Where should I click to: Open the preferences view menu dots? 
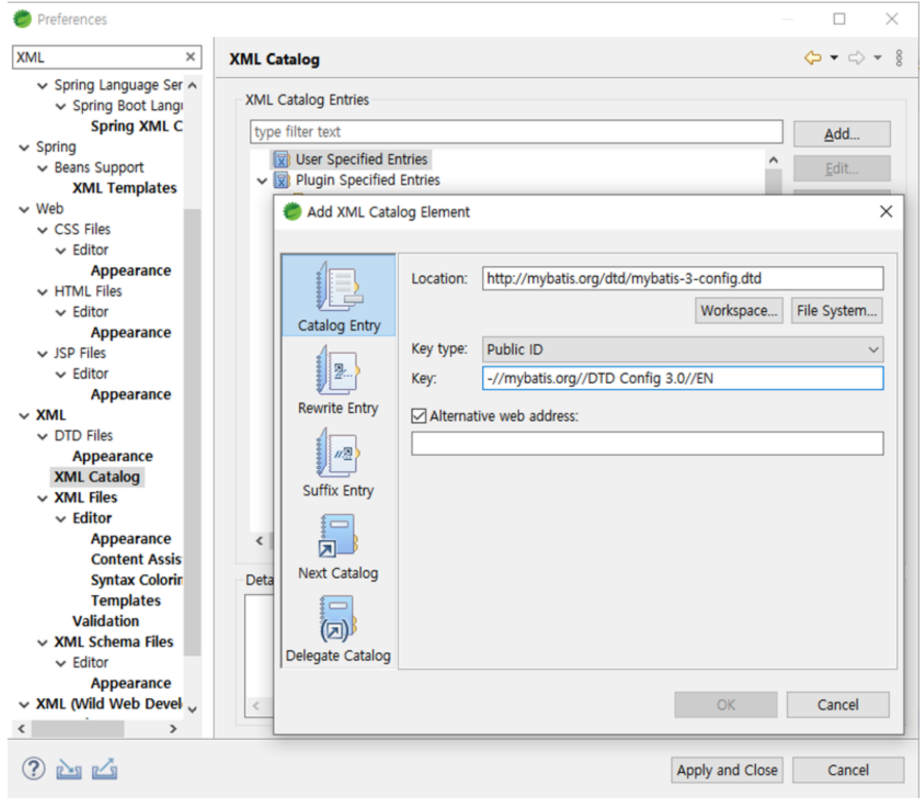(899, 58)
